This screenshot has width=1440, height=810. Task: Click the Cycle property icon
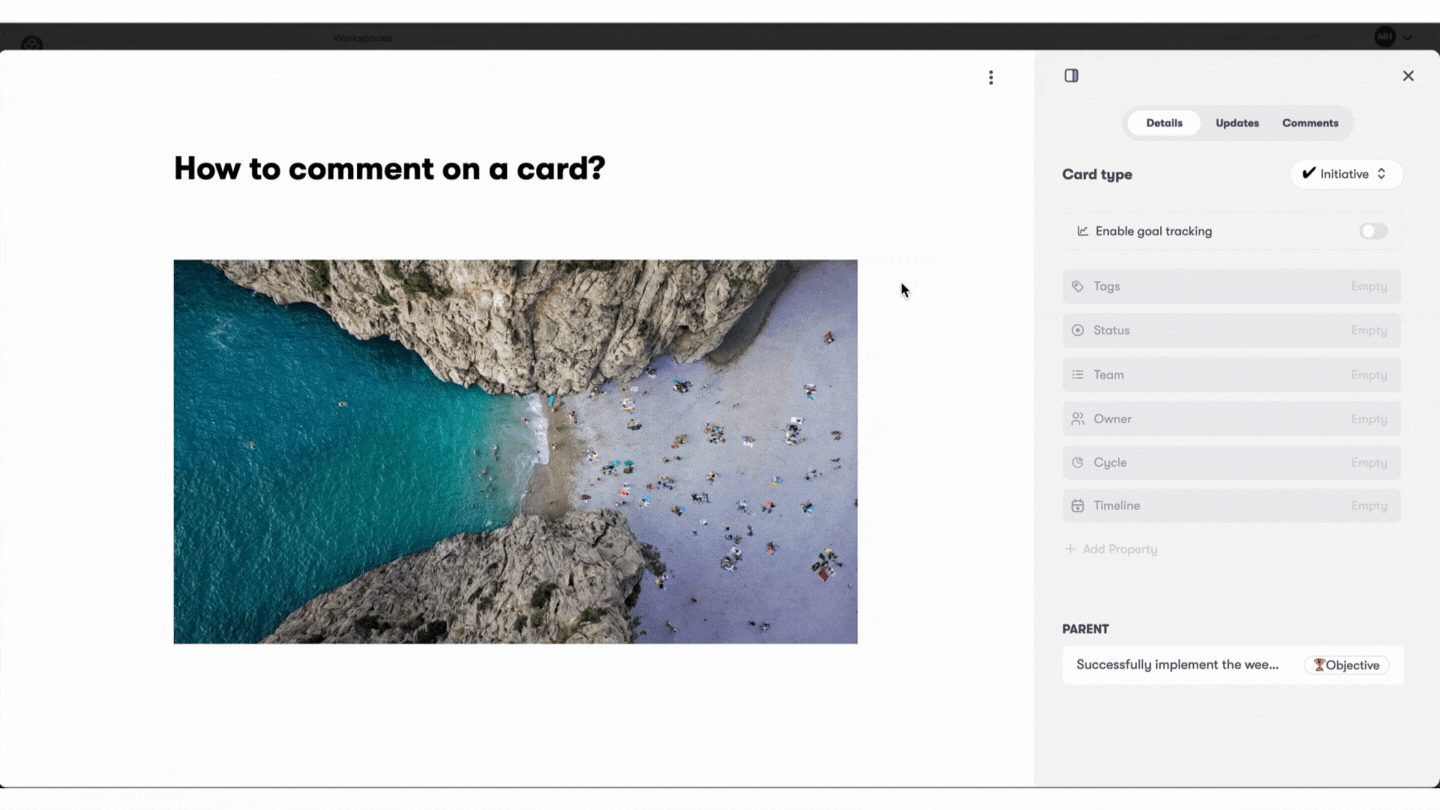pyautogui.click(x=1077, y=463)
